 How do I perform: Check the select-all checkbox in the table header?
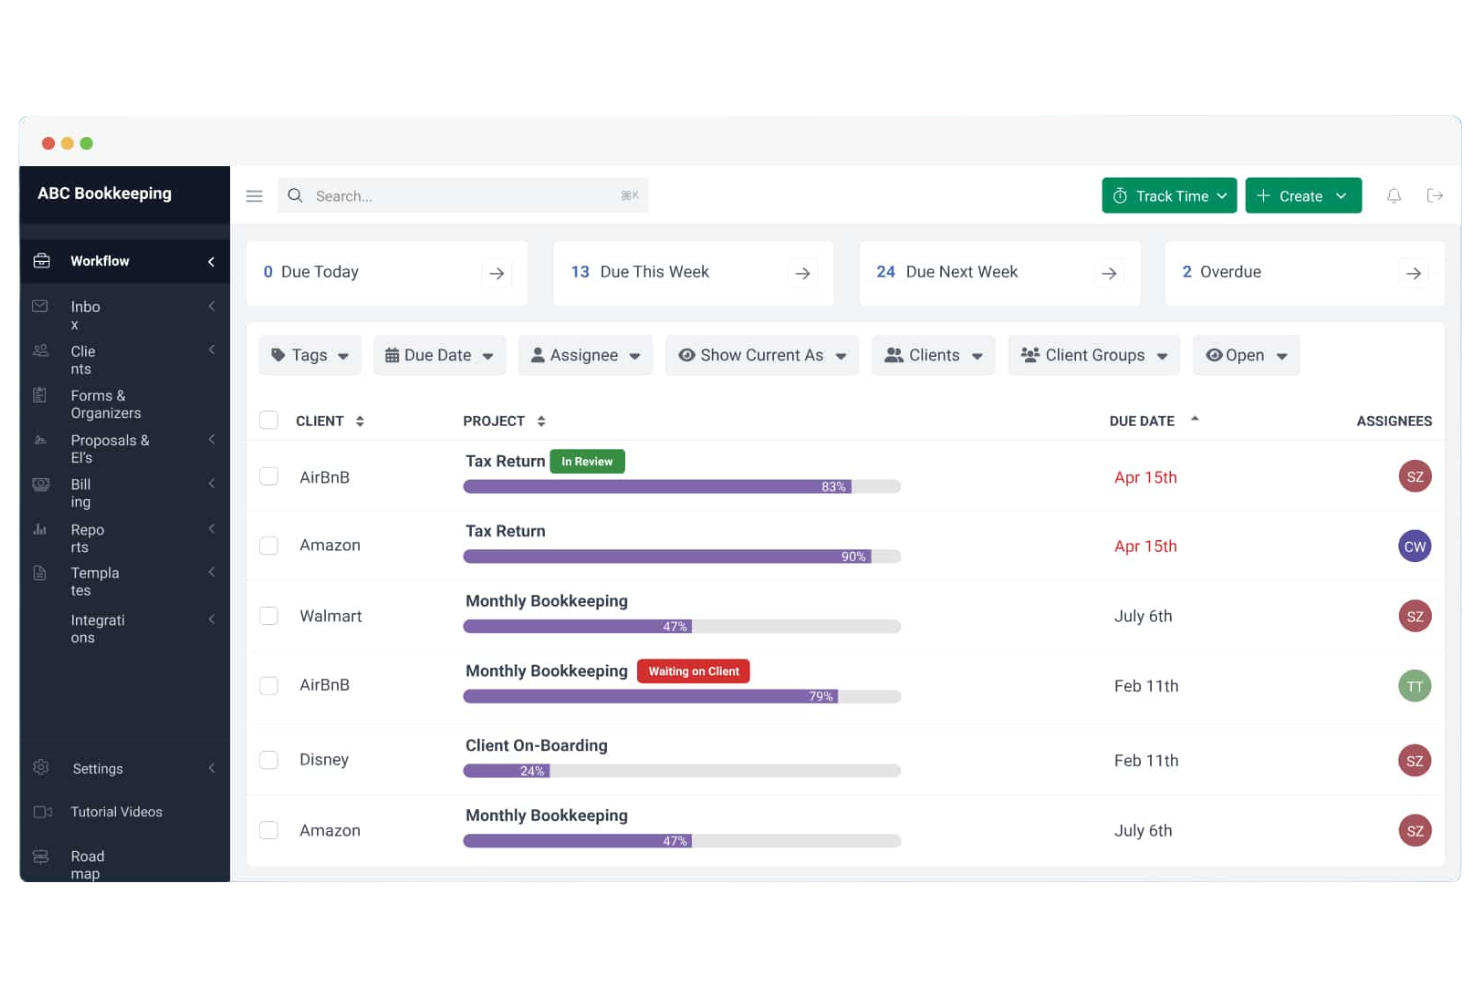268,420
